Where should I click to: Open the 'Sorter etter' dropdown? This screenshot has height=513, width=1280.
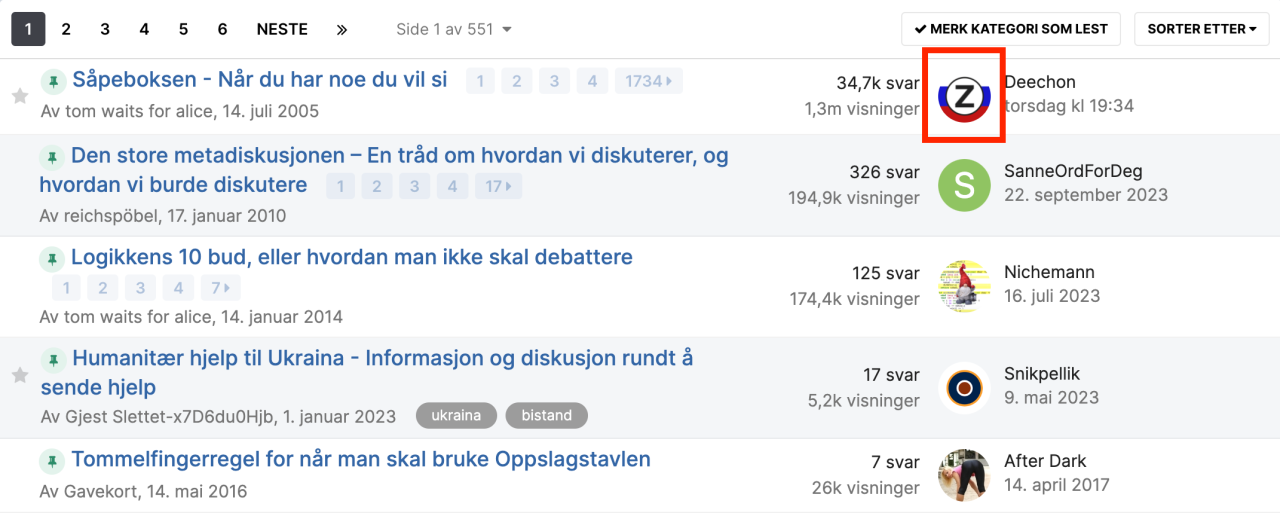pyautogui.click(x=1201, y=29)
